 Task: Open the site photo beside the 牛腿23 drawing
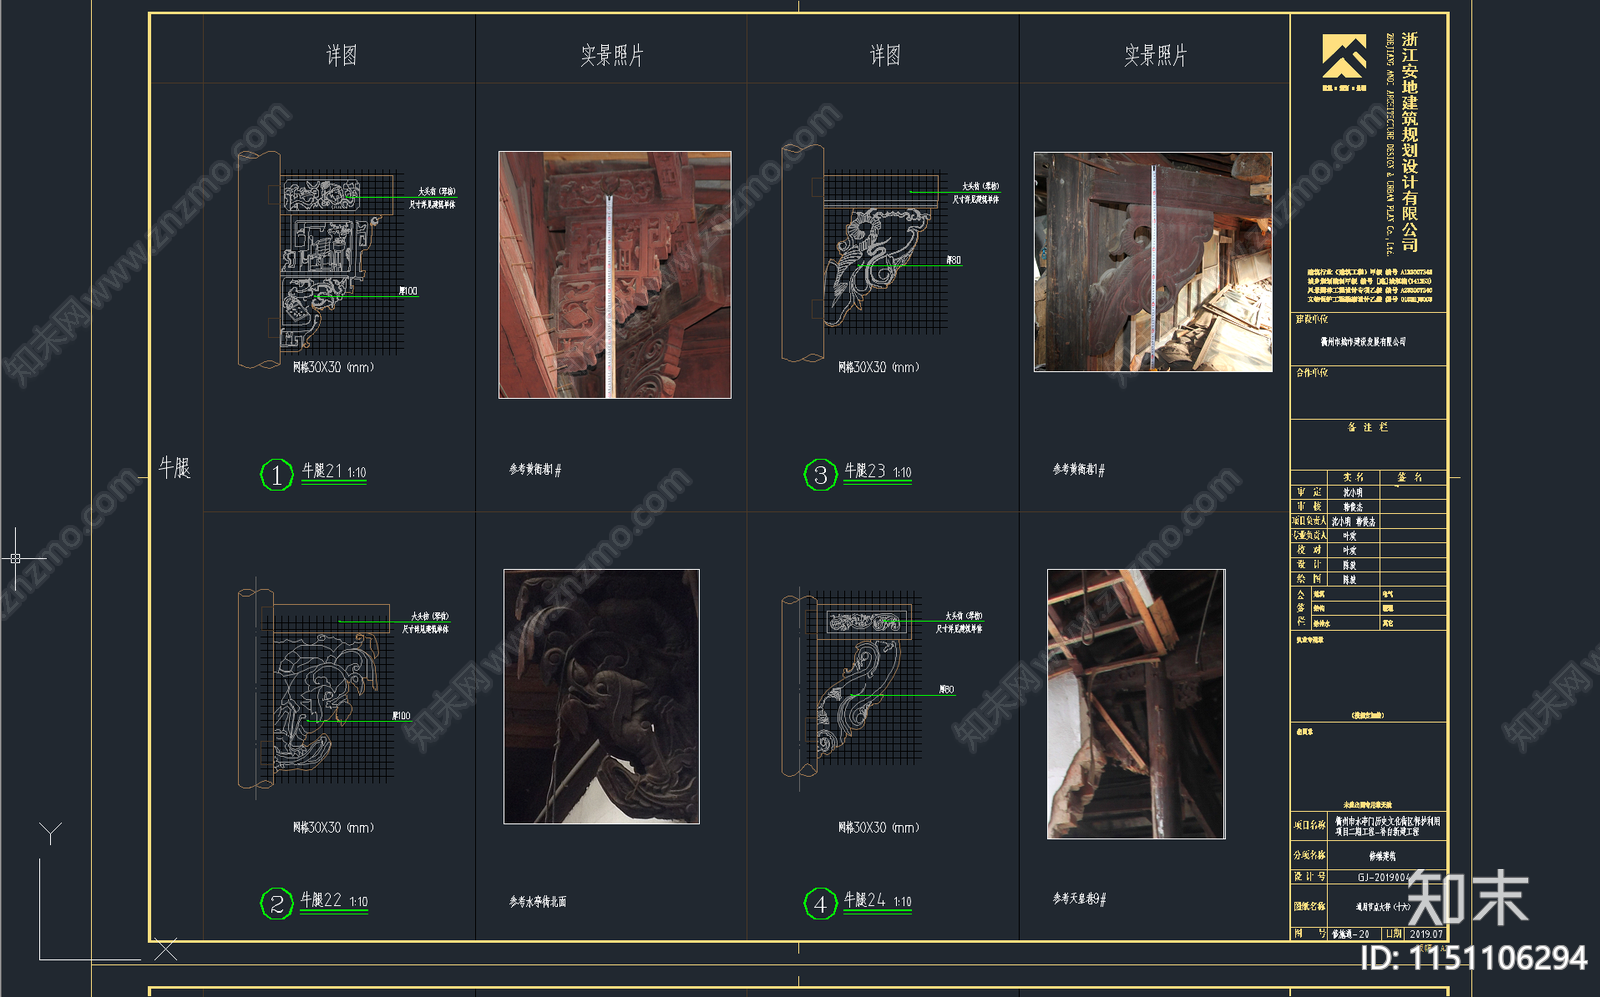[x=1153, y=262]
